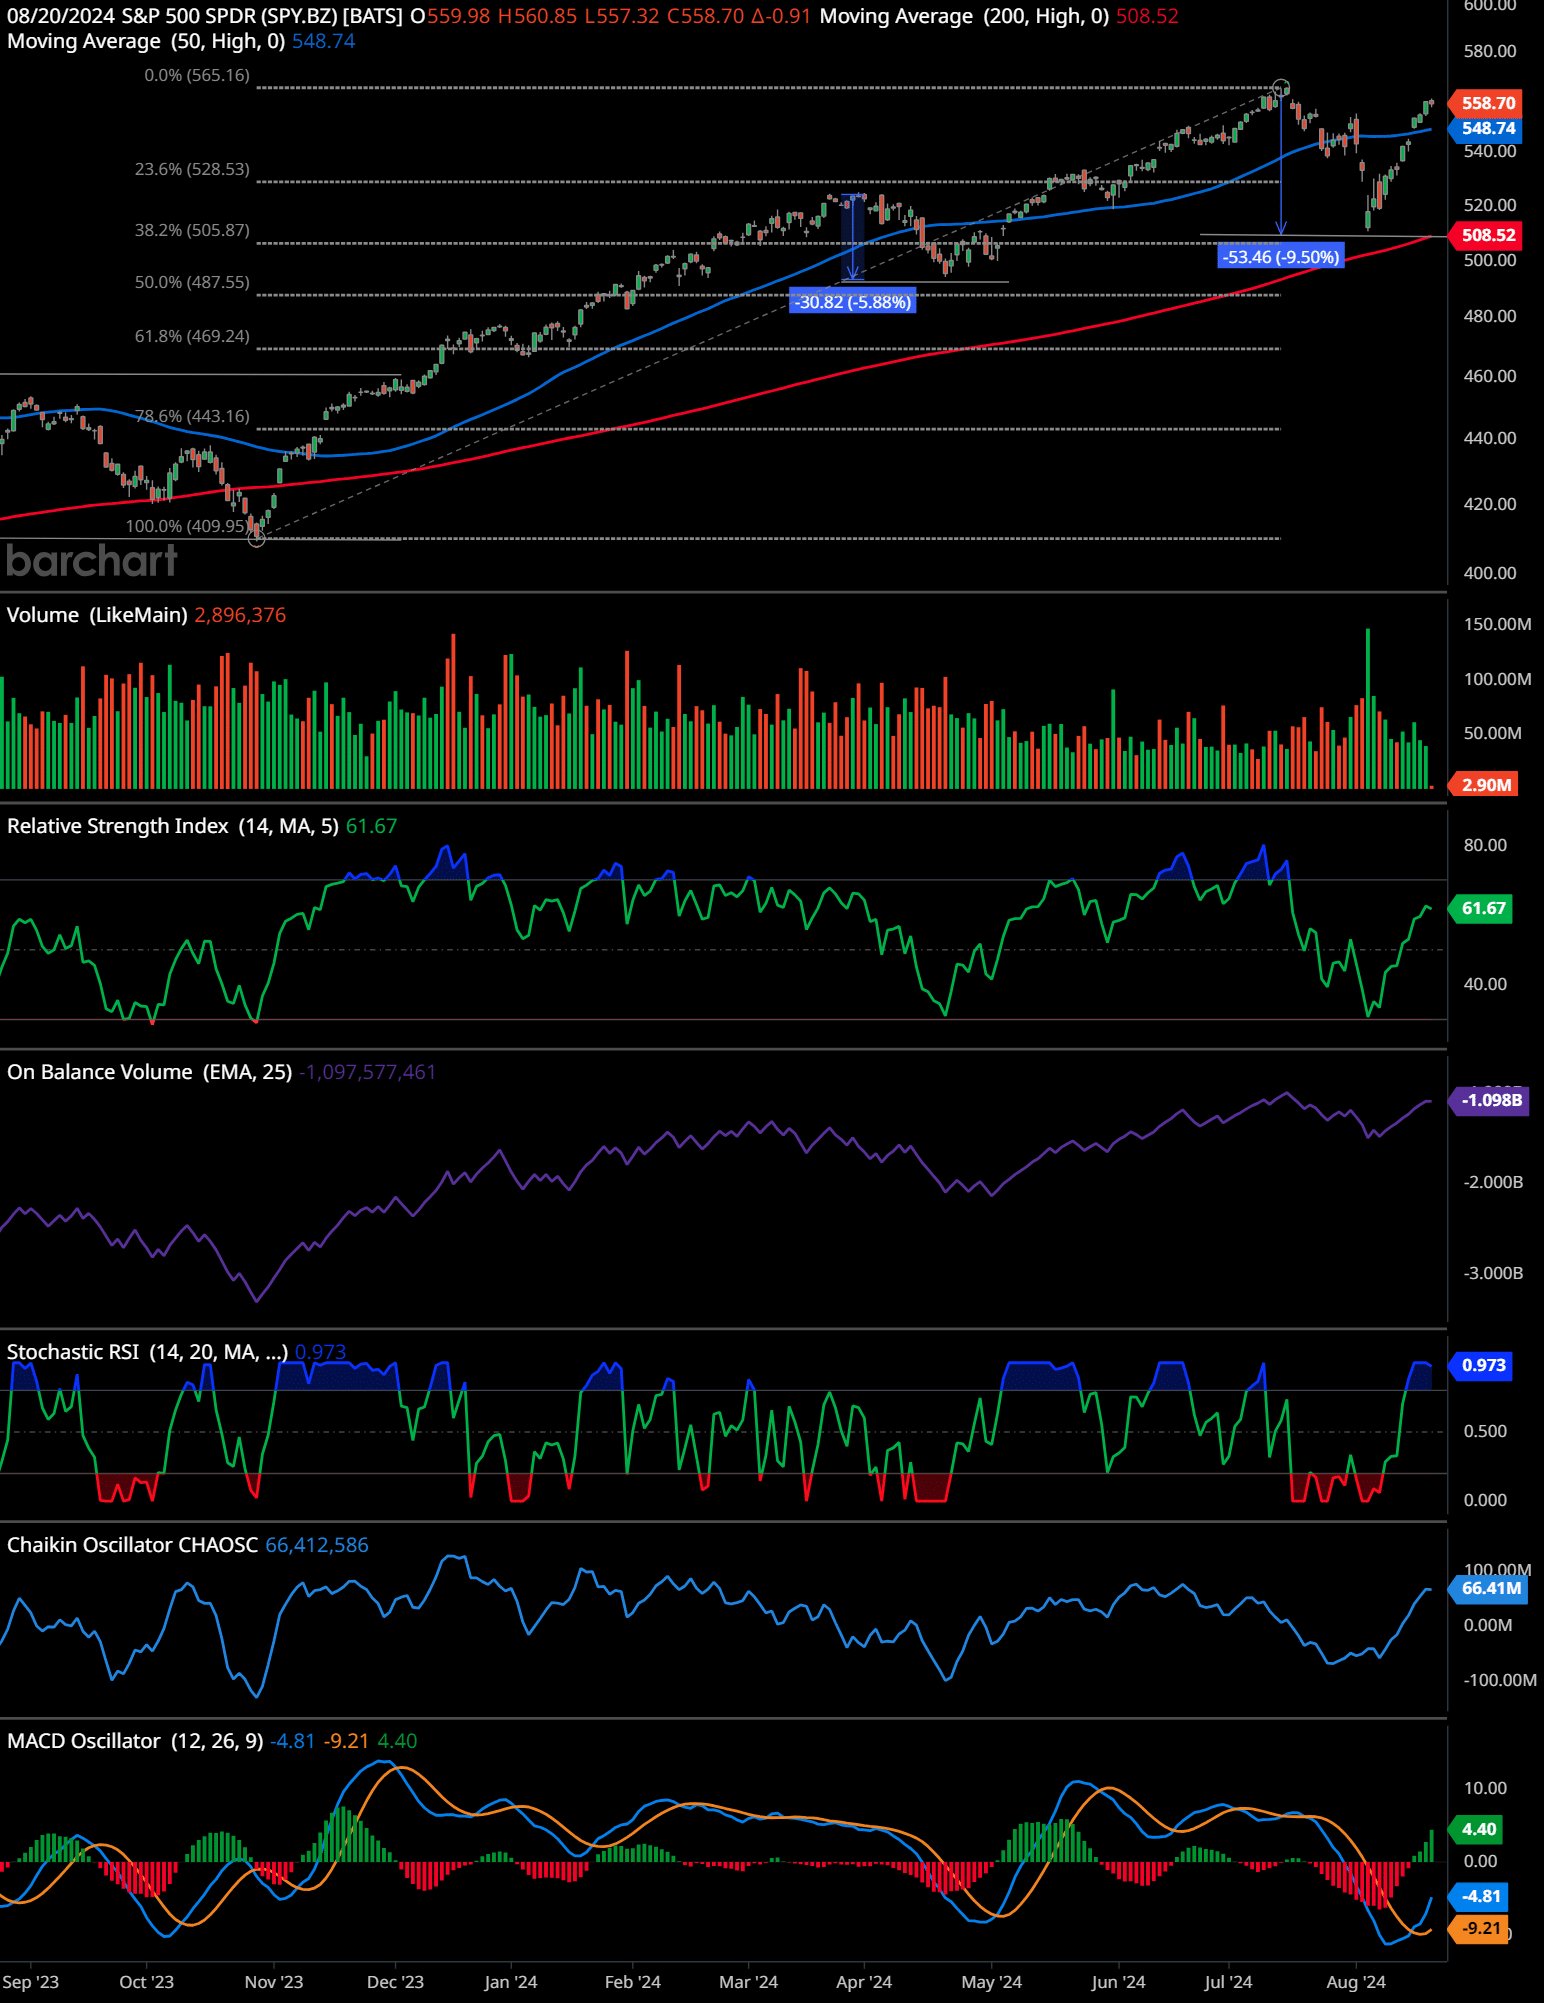Image resolution: width=1544 pixels, height=2003 pixels.
Task: Click the 0.0% (565.16) Fibonacci label
Action: (197, 75)
